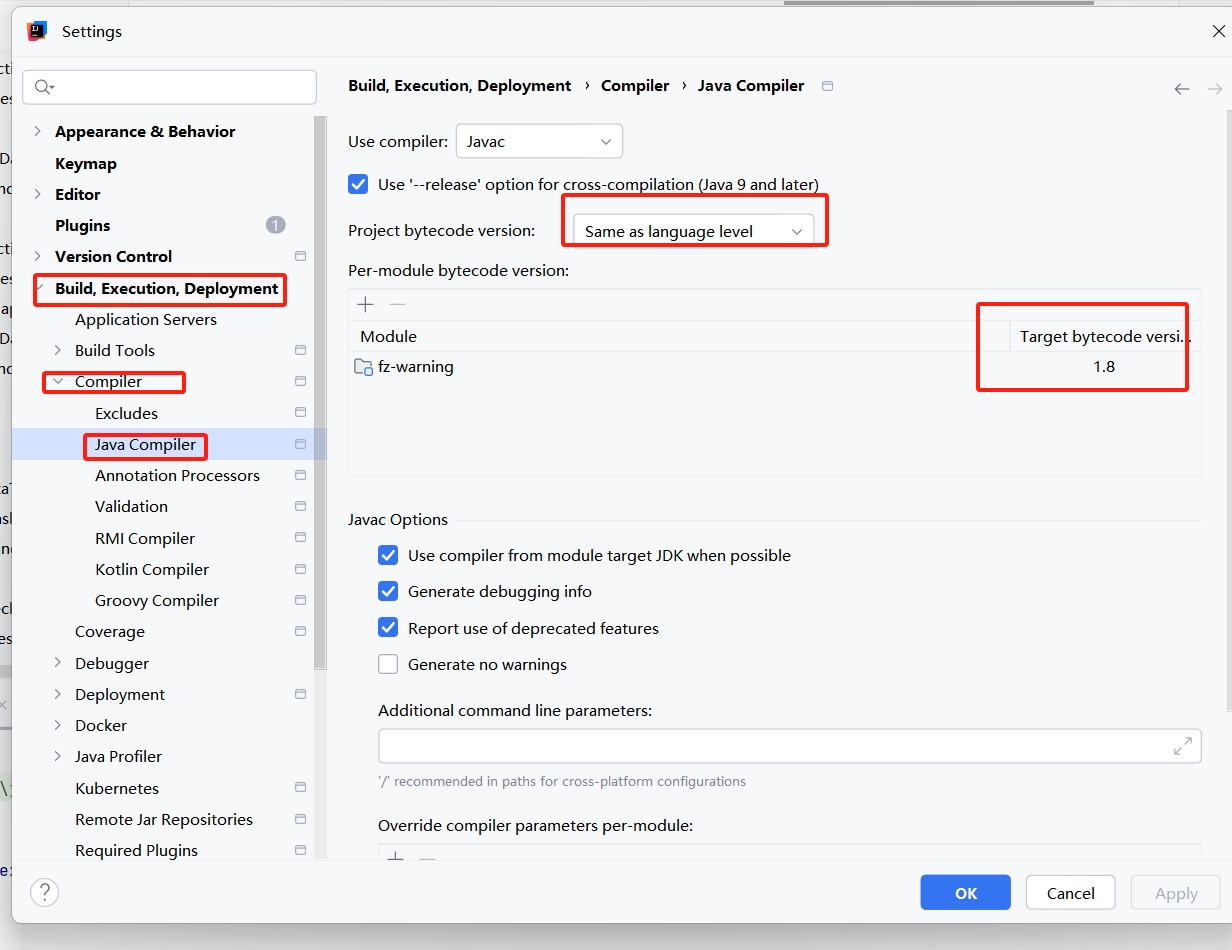
Task: Open Application Servers settings page
Action: tap(146, 319)
